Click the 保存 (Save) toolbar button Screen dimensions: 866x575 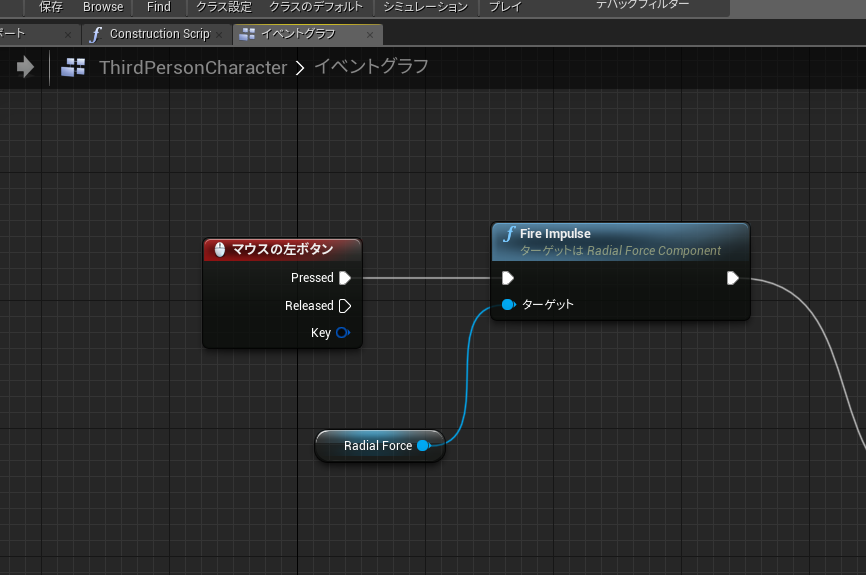[x=51, y=7]
